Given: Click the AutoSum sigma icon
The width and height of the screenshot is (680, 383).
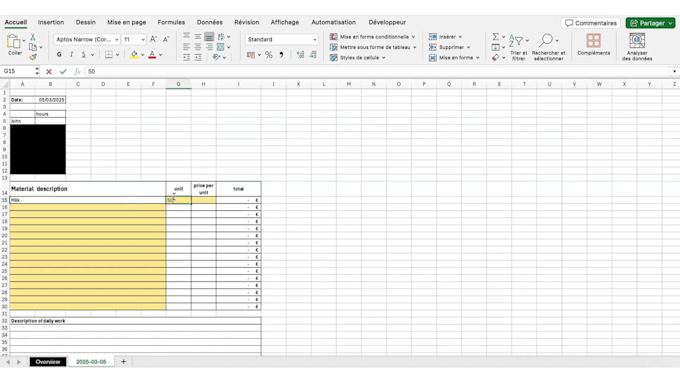Looking at the screenshot, I should coord(495,37).
